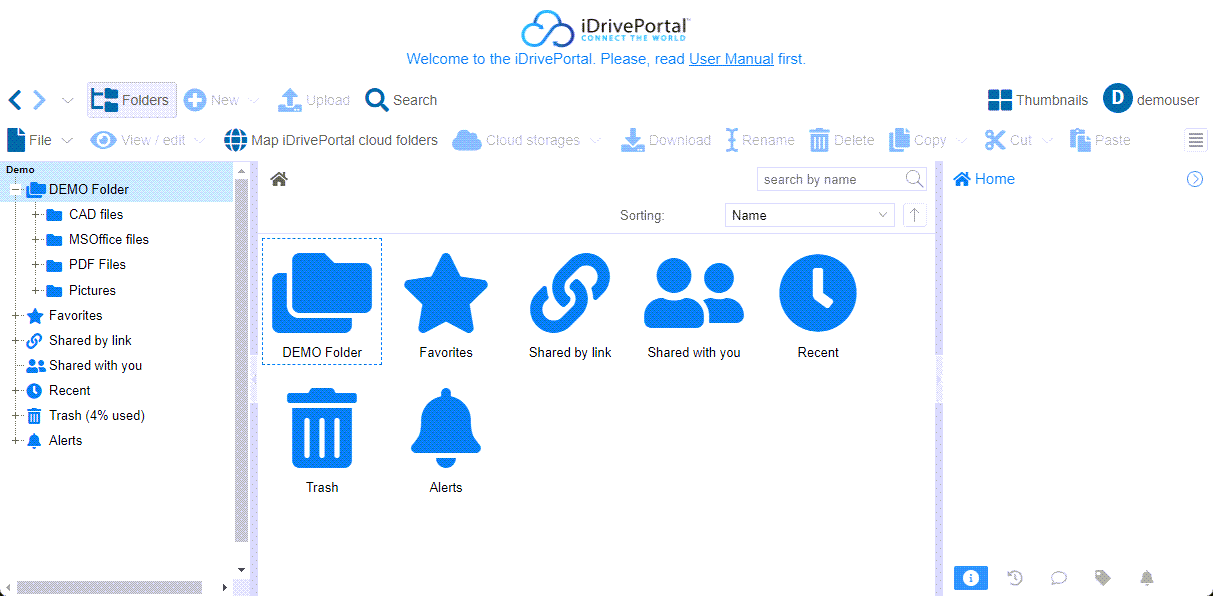Open the Shared by link chain icon
1213x596 pixels.
[x=570, y=293]
